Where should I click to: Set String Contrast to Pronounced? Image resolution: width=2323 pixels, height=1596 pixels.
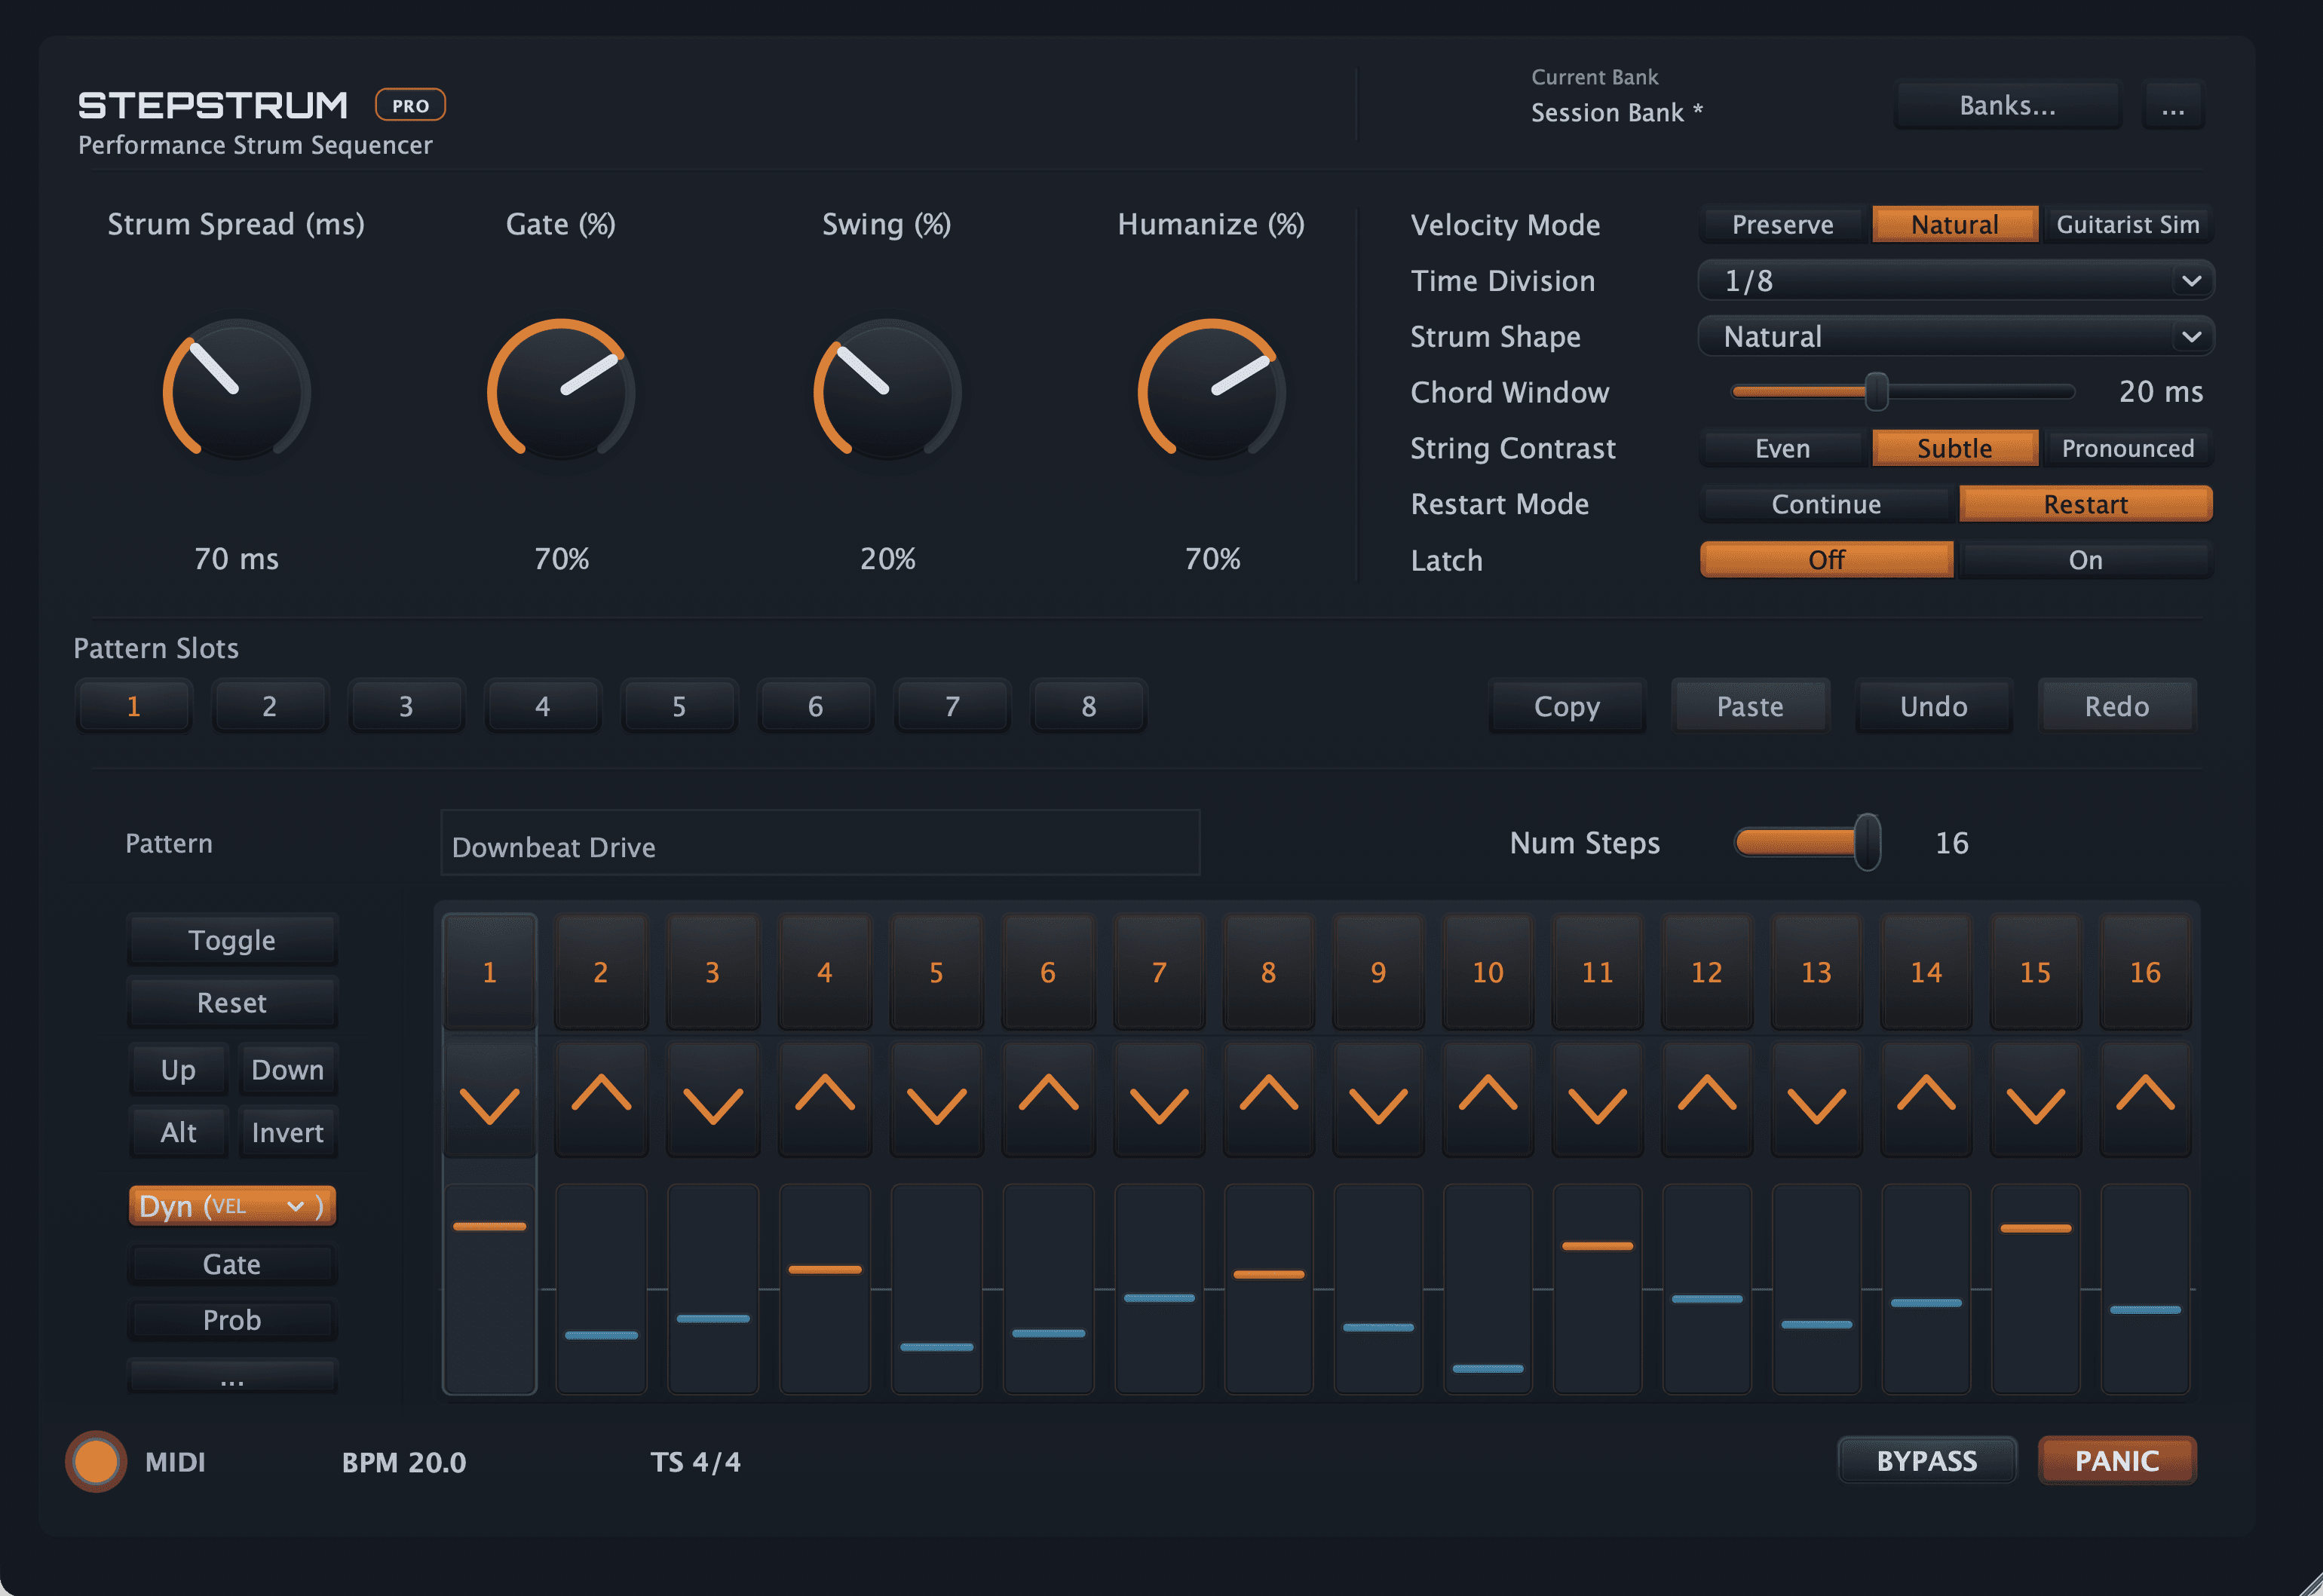coord(2127,448)
